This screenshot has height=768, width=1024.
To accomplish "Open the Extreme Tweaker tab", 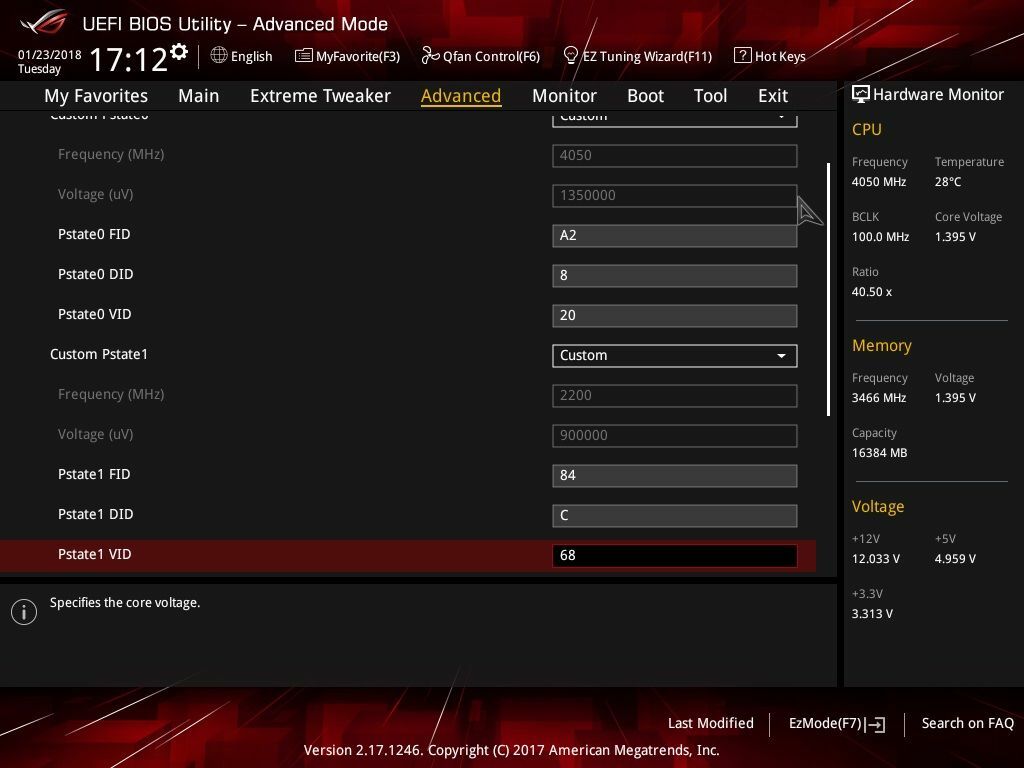I will pyautogui.click(x=320, y=96).
